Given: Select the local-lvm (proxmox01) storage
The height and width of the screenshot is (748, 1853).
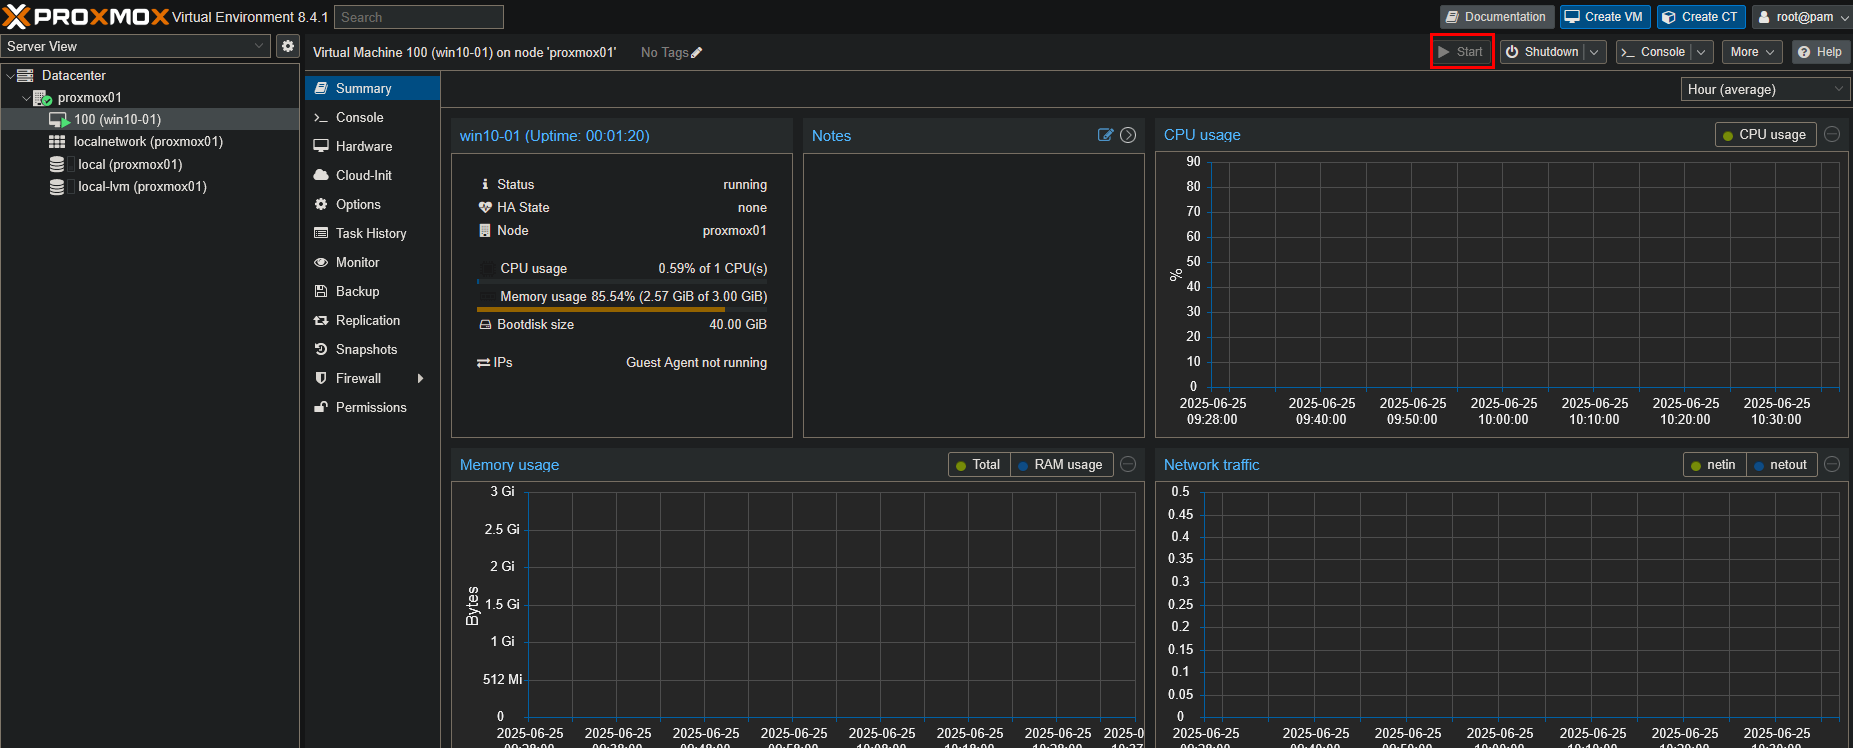Looking at the screenshot, I should coord(141,187).
